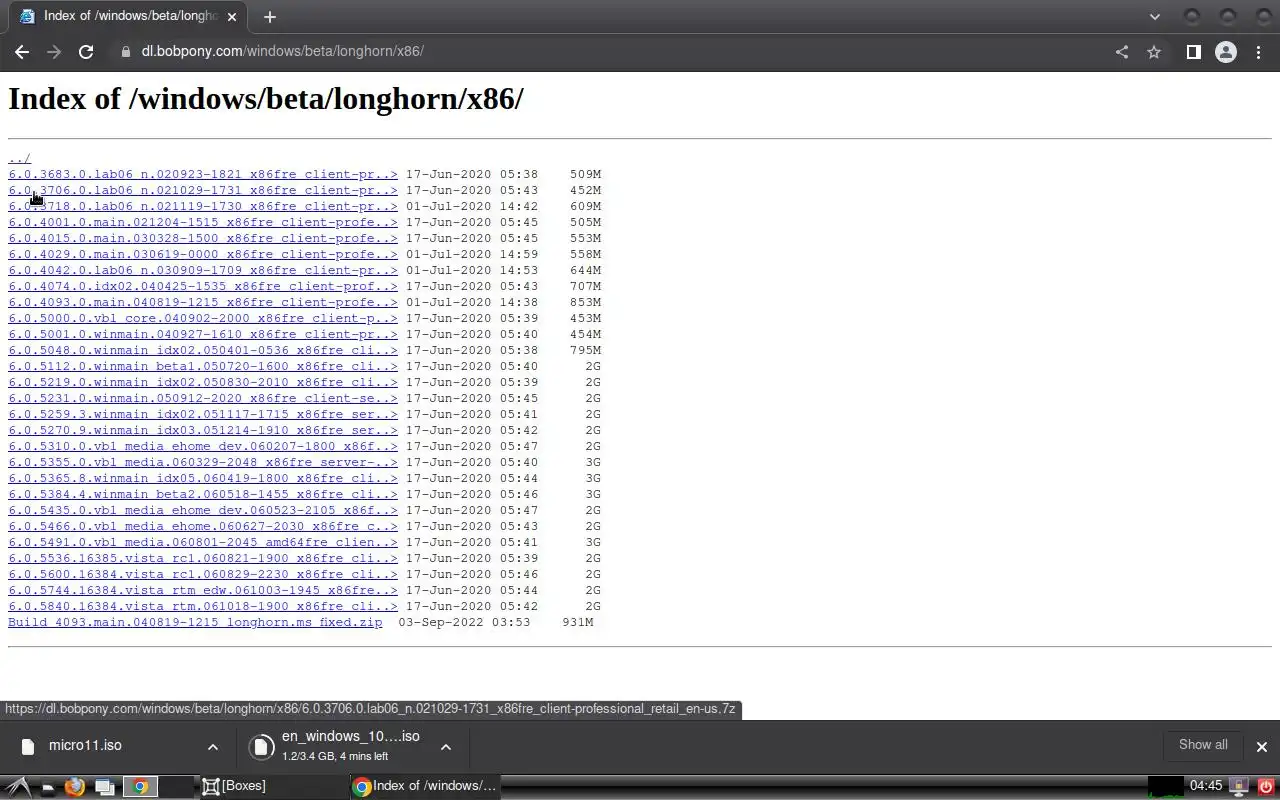
Task: Download 6.0.5384.4.winmain_beta2.060518-1455 build
Action: click(x=203, y=494)
